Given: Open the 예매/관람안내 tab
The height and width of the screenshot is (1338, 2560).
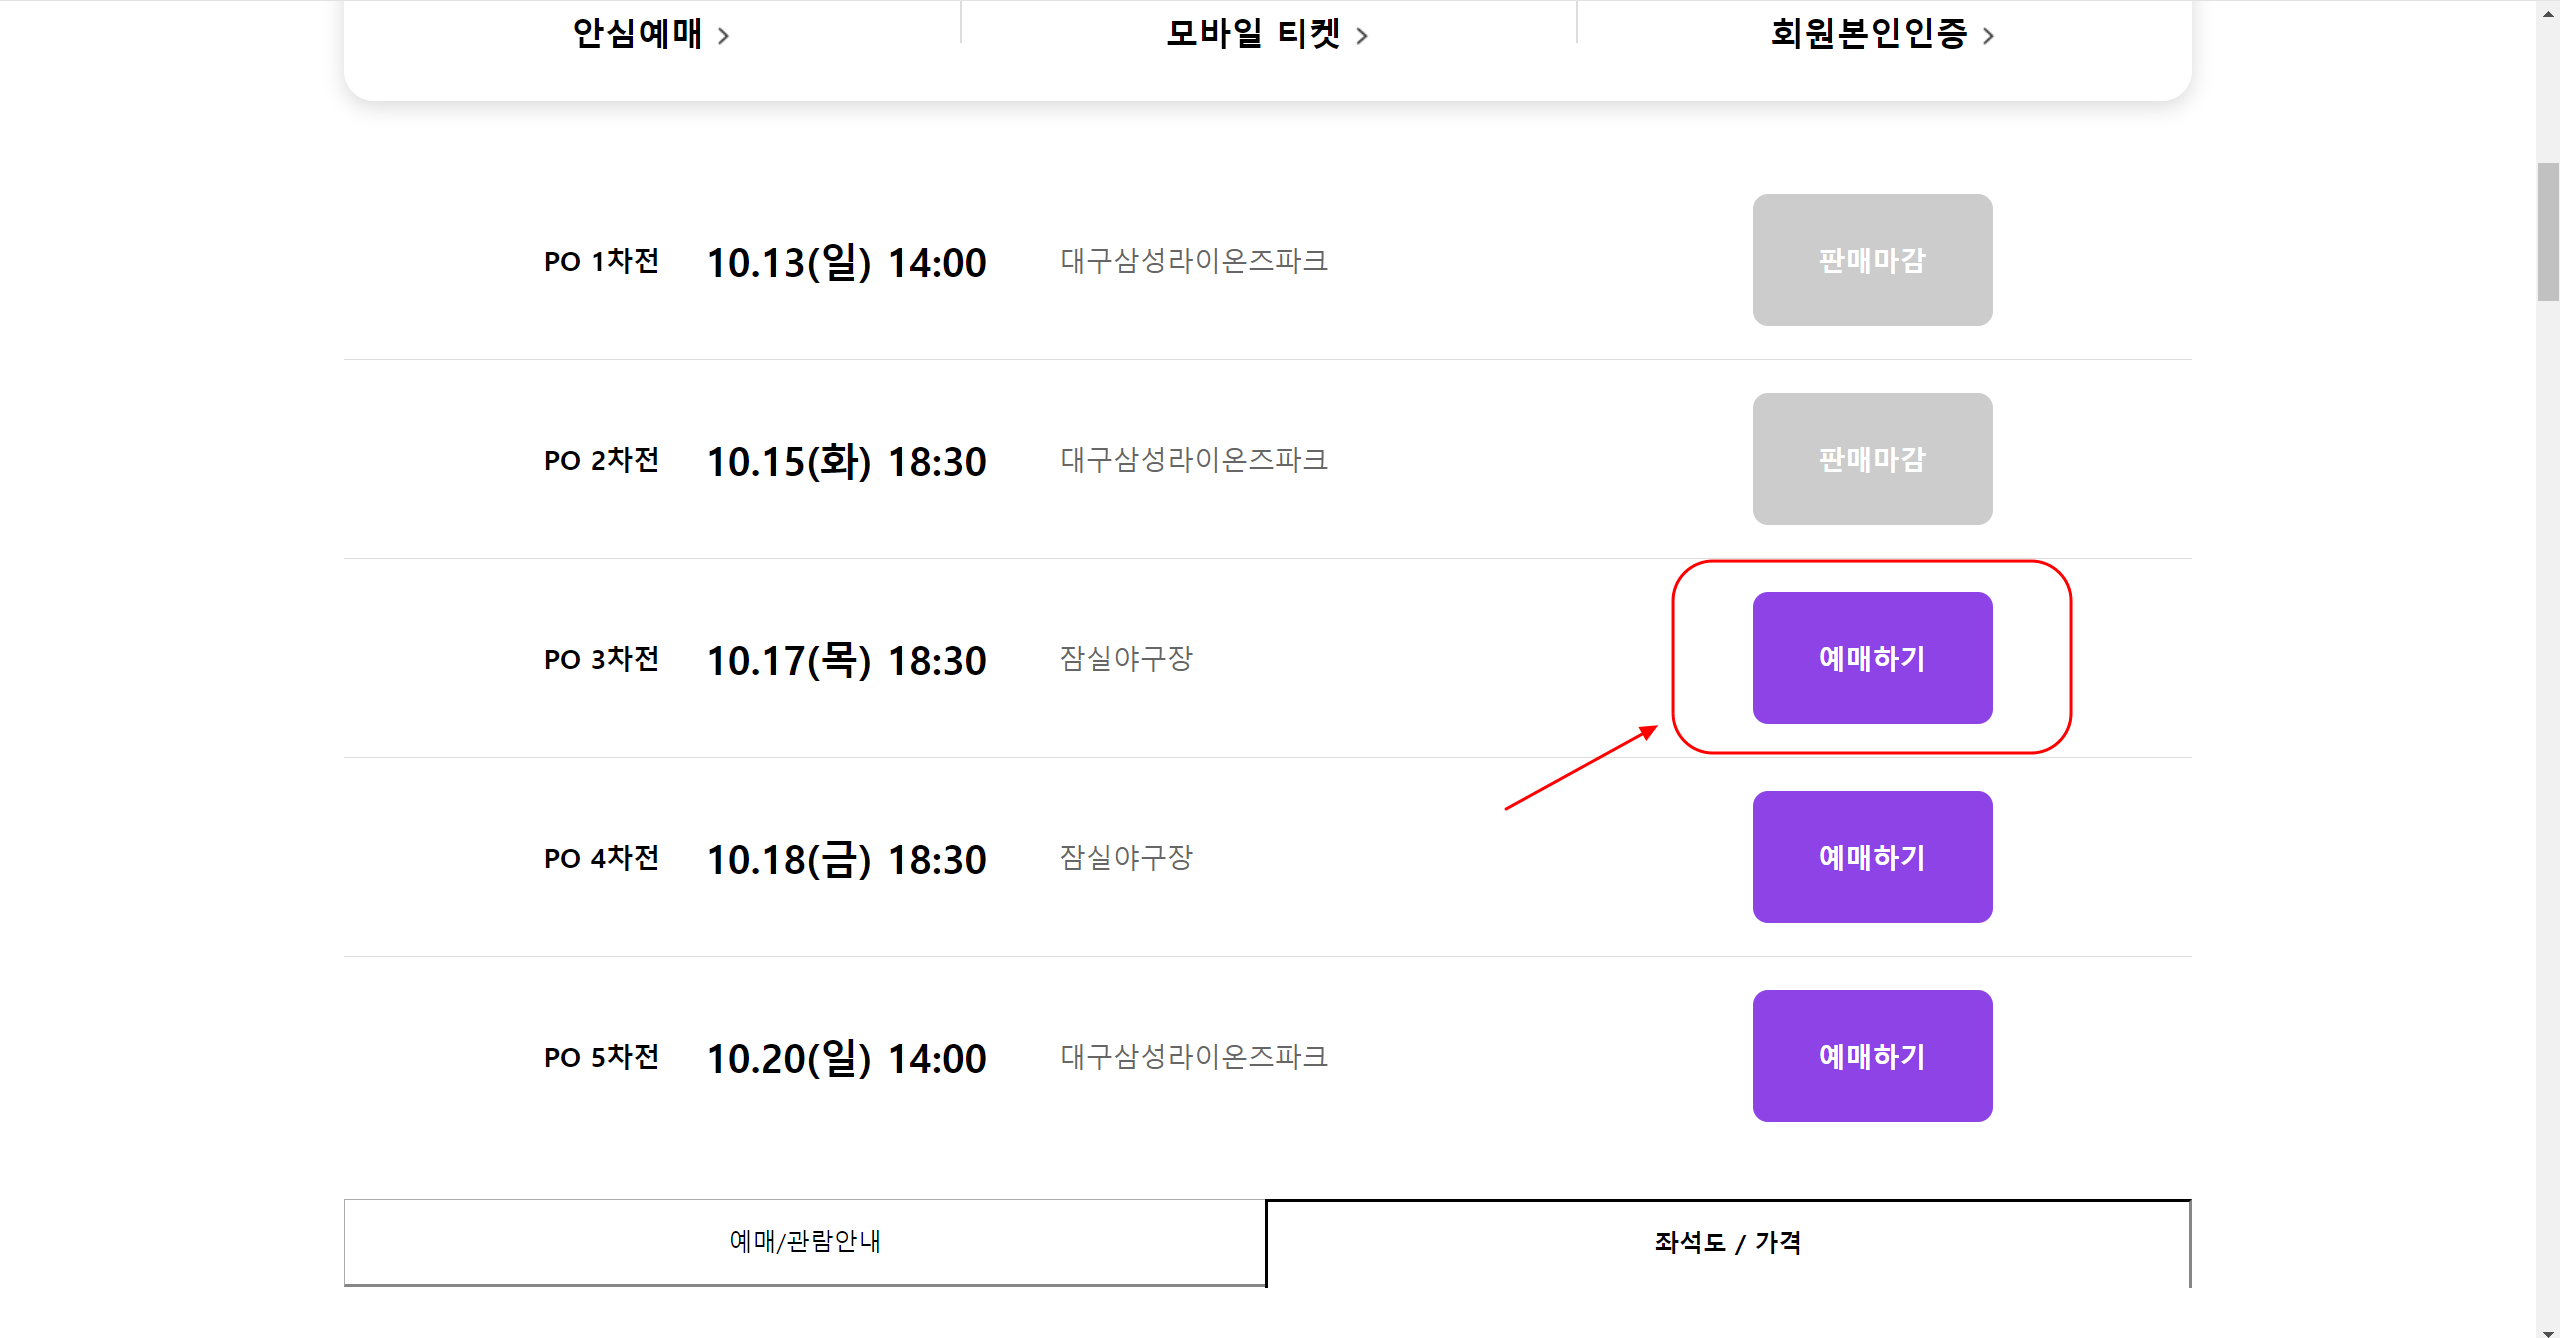Looking at the screenshot, I should click(805, 1242).
